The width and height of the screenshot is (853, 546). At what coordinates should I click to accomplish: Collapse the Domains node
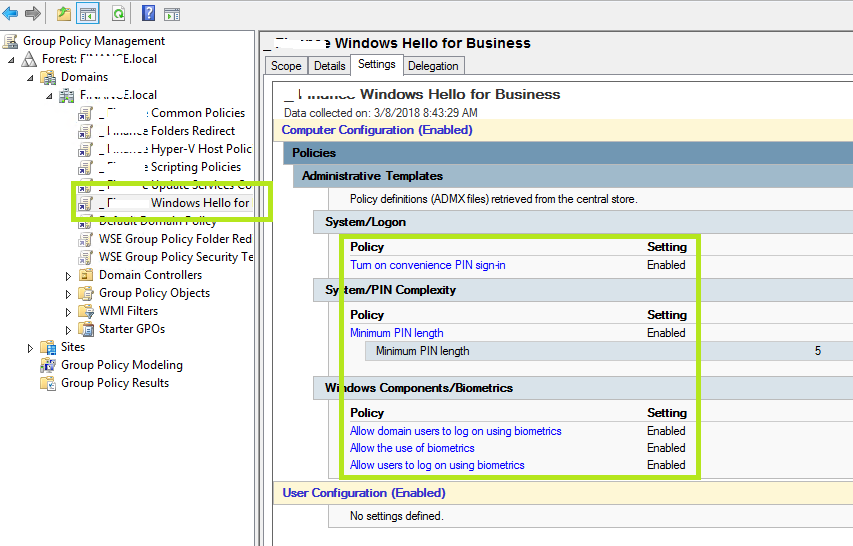[30, 77]
